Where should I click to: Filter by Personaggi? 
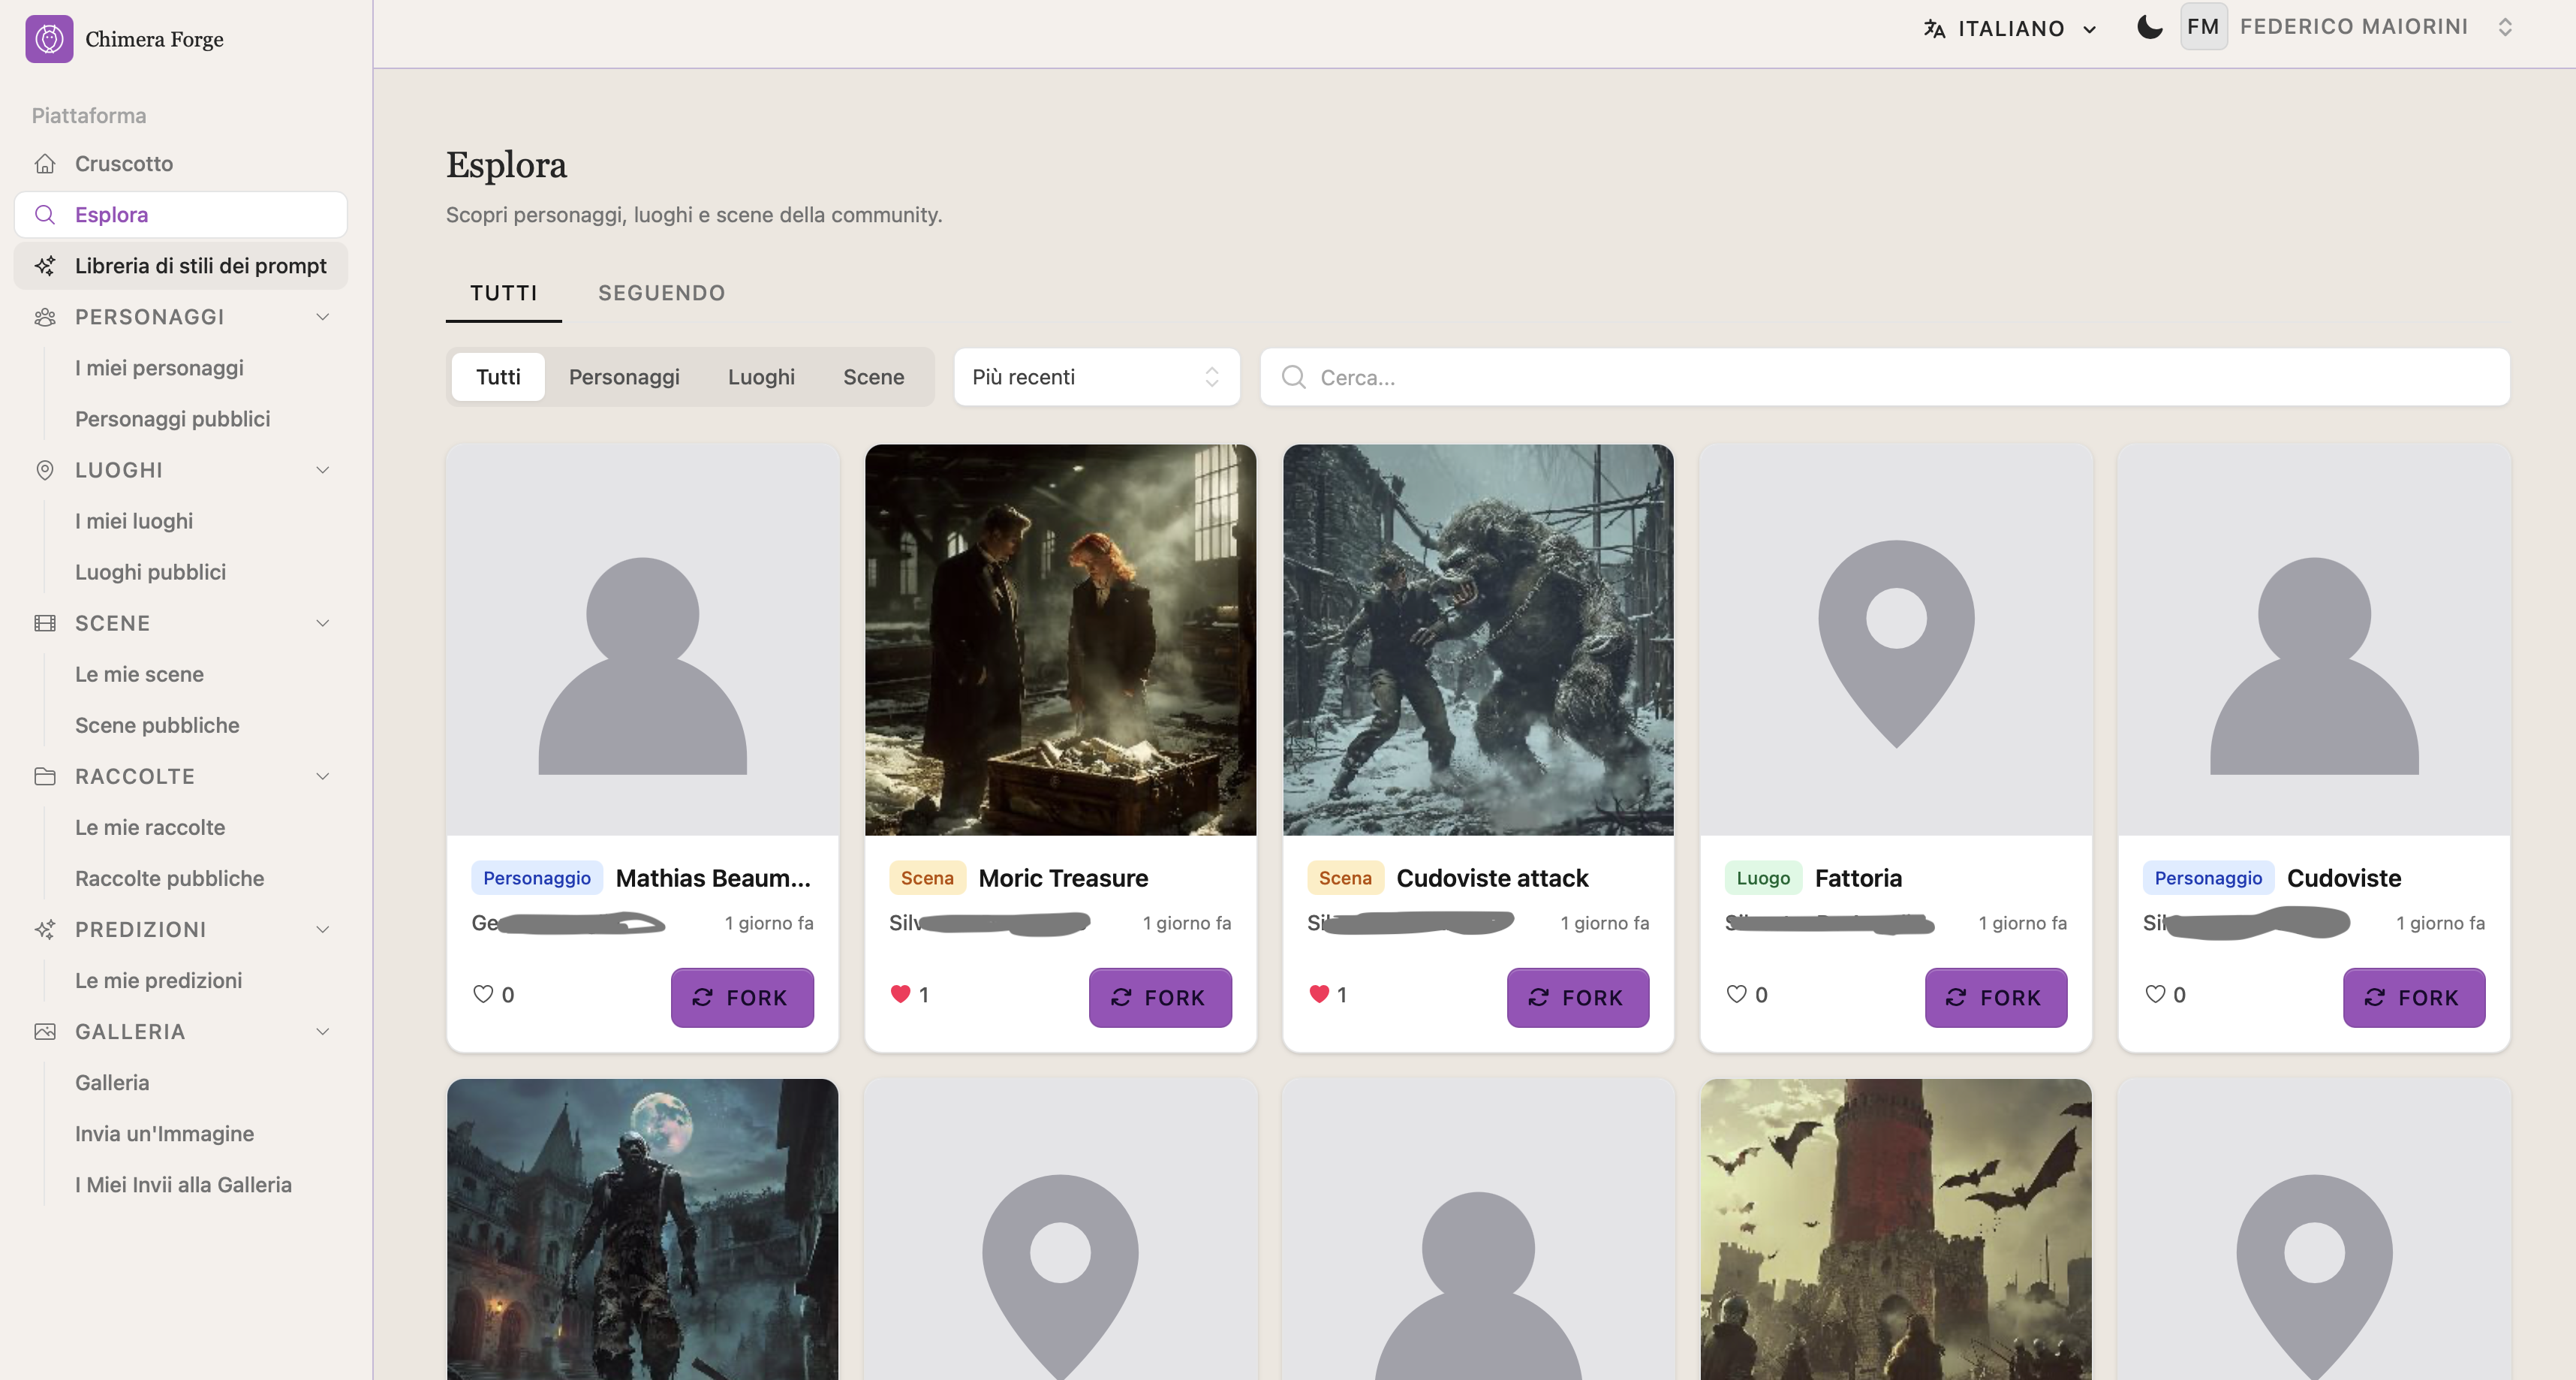point(624,376)
